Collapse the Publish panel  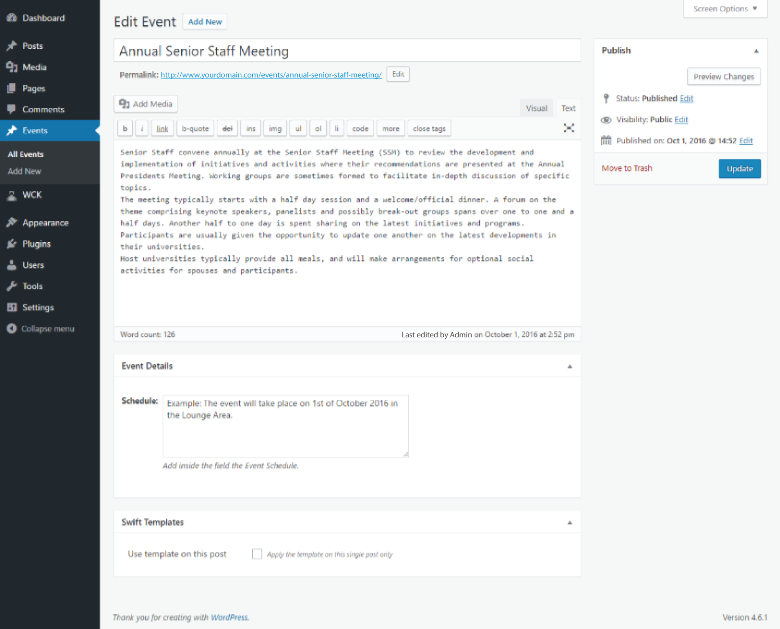click(x=756, y=51)
